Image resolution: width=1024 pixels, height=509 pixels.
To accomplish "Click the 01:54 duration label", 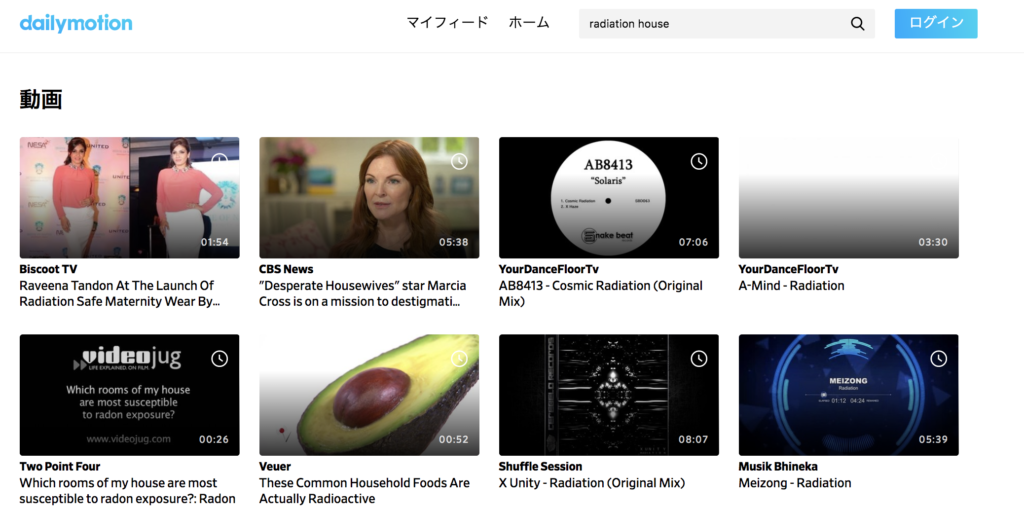I will 214,242.
